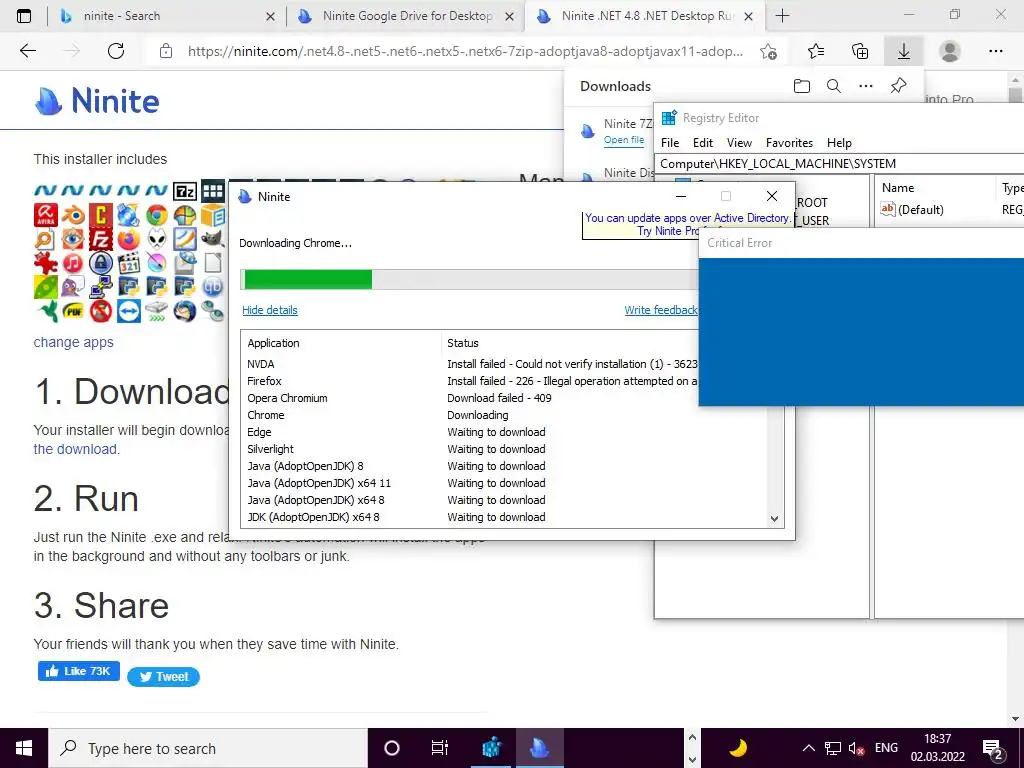Click the Thunderbird icon

tap(185, 311)
